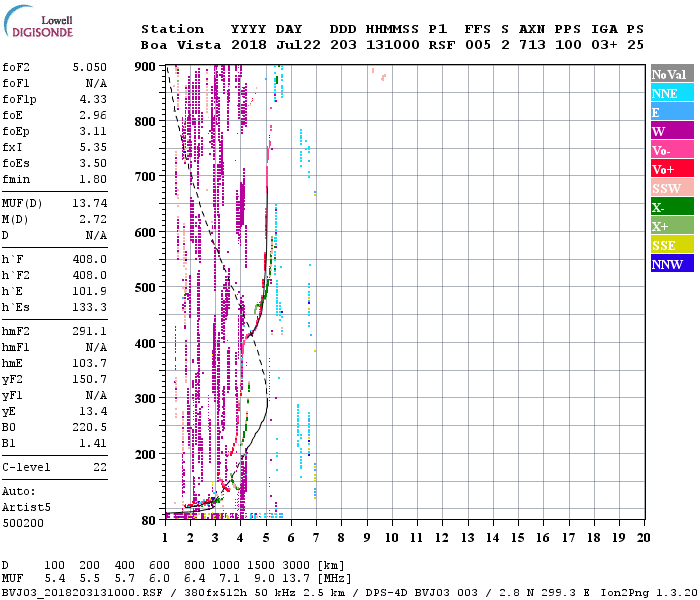Image resolution: width=700 pixels, height=600 pixels.
Task: Select the NoVal legend swatch
Action: click(672, 74)
